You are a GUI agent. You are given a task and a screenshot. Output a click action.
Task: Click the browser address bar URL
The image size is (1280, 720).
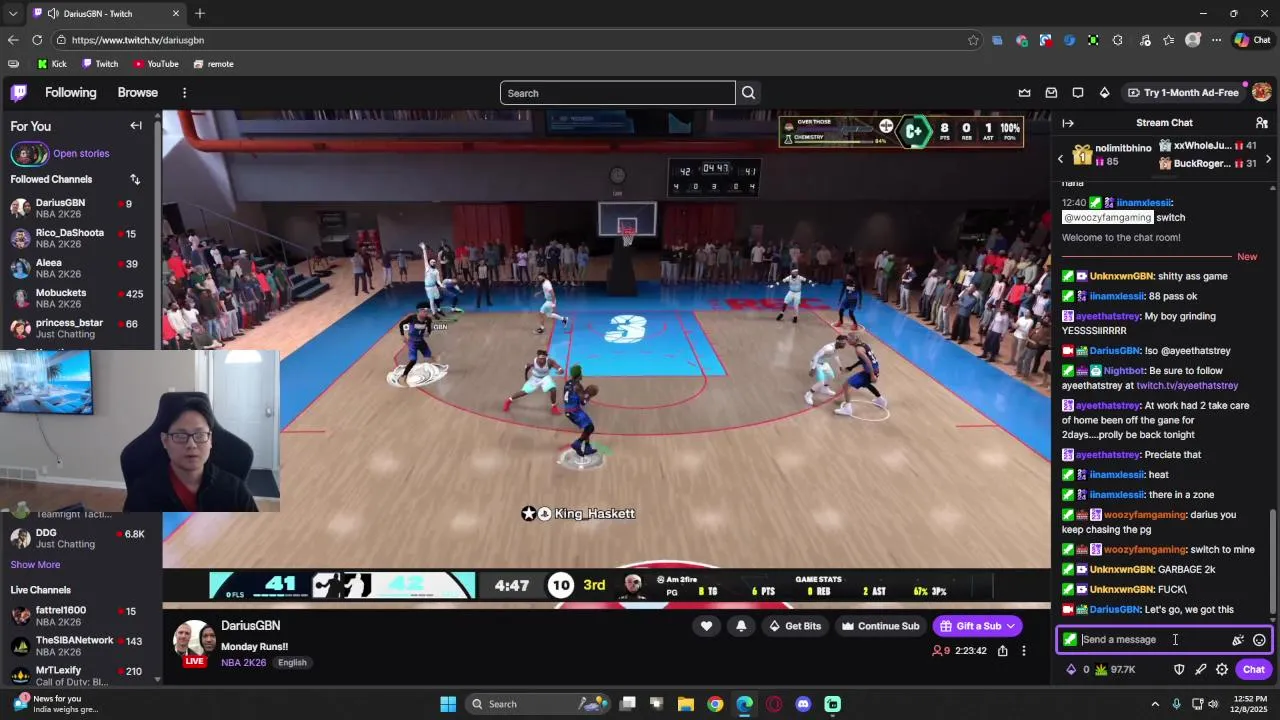(138, 40)
